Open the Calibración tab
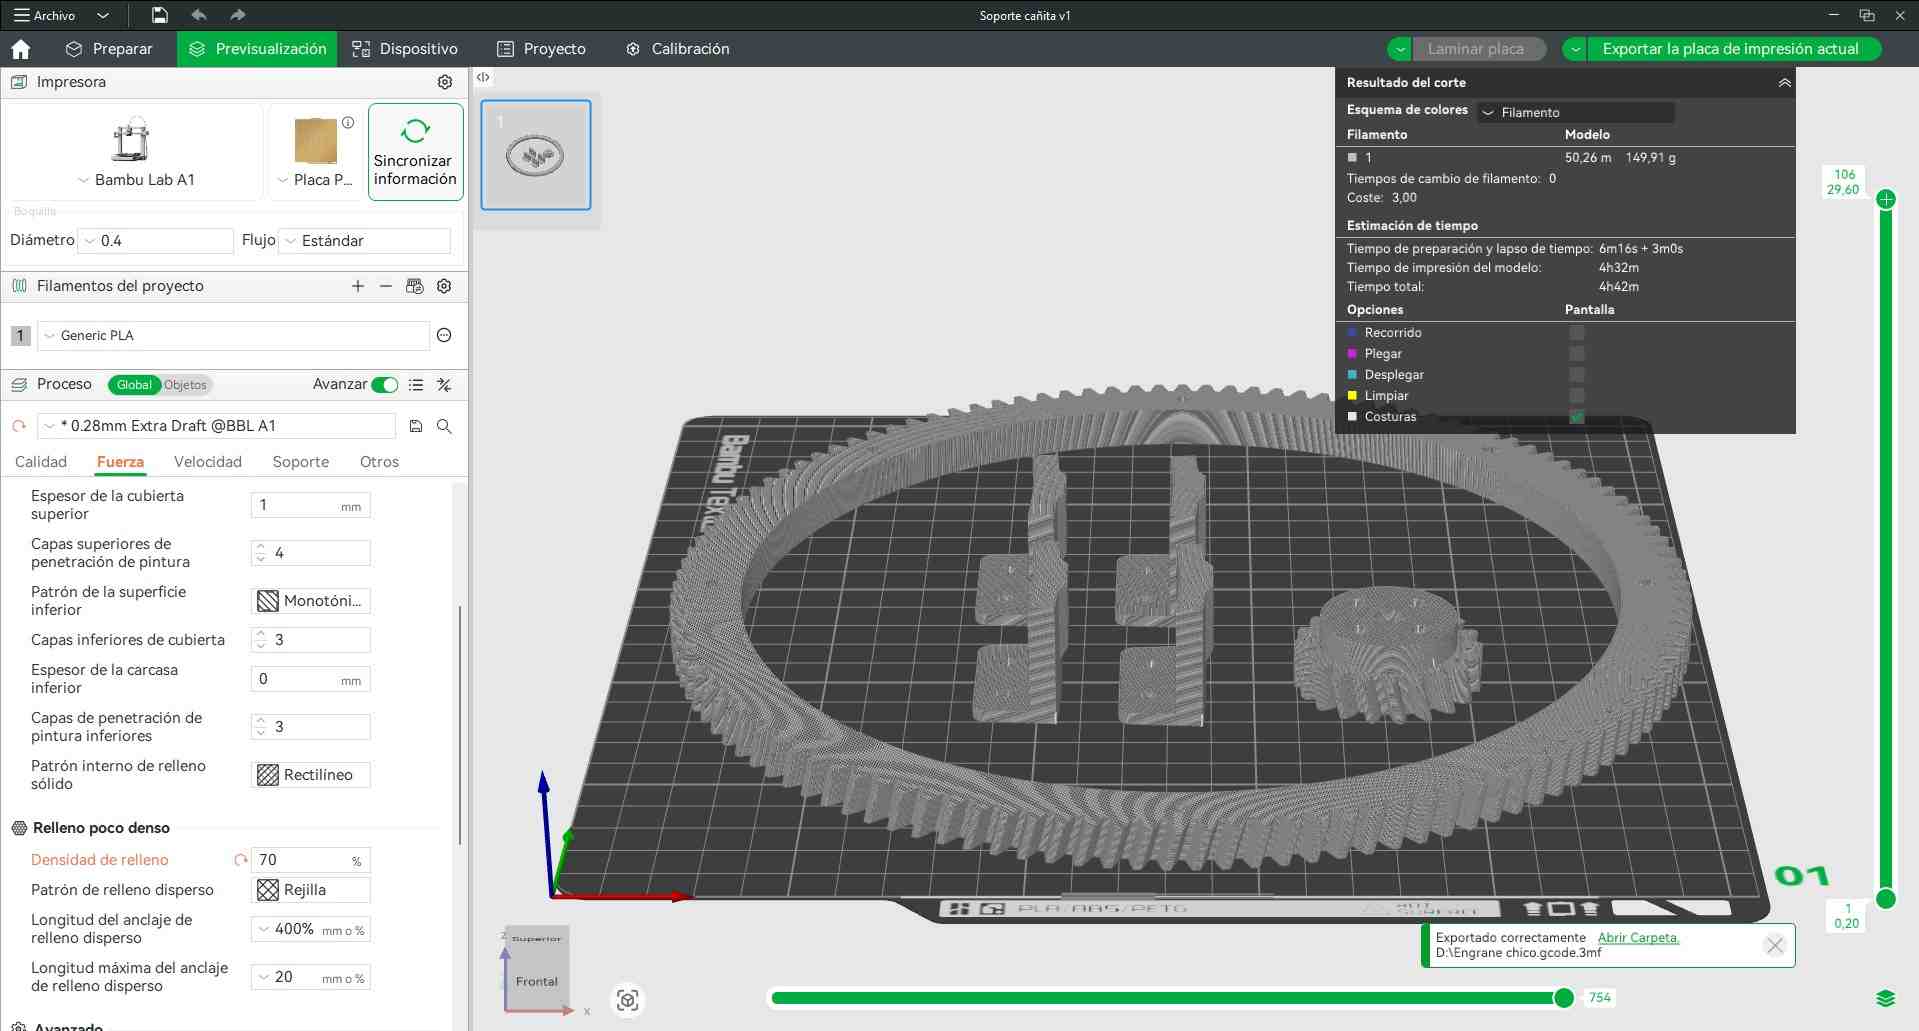This screenshot has width=1919, height=1031. 677,49
